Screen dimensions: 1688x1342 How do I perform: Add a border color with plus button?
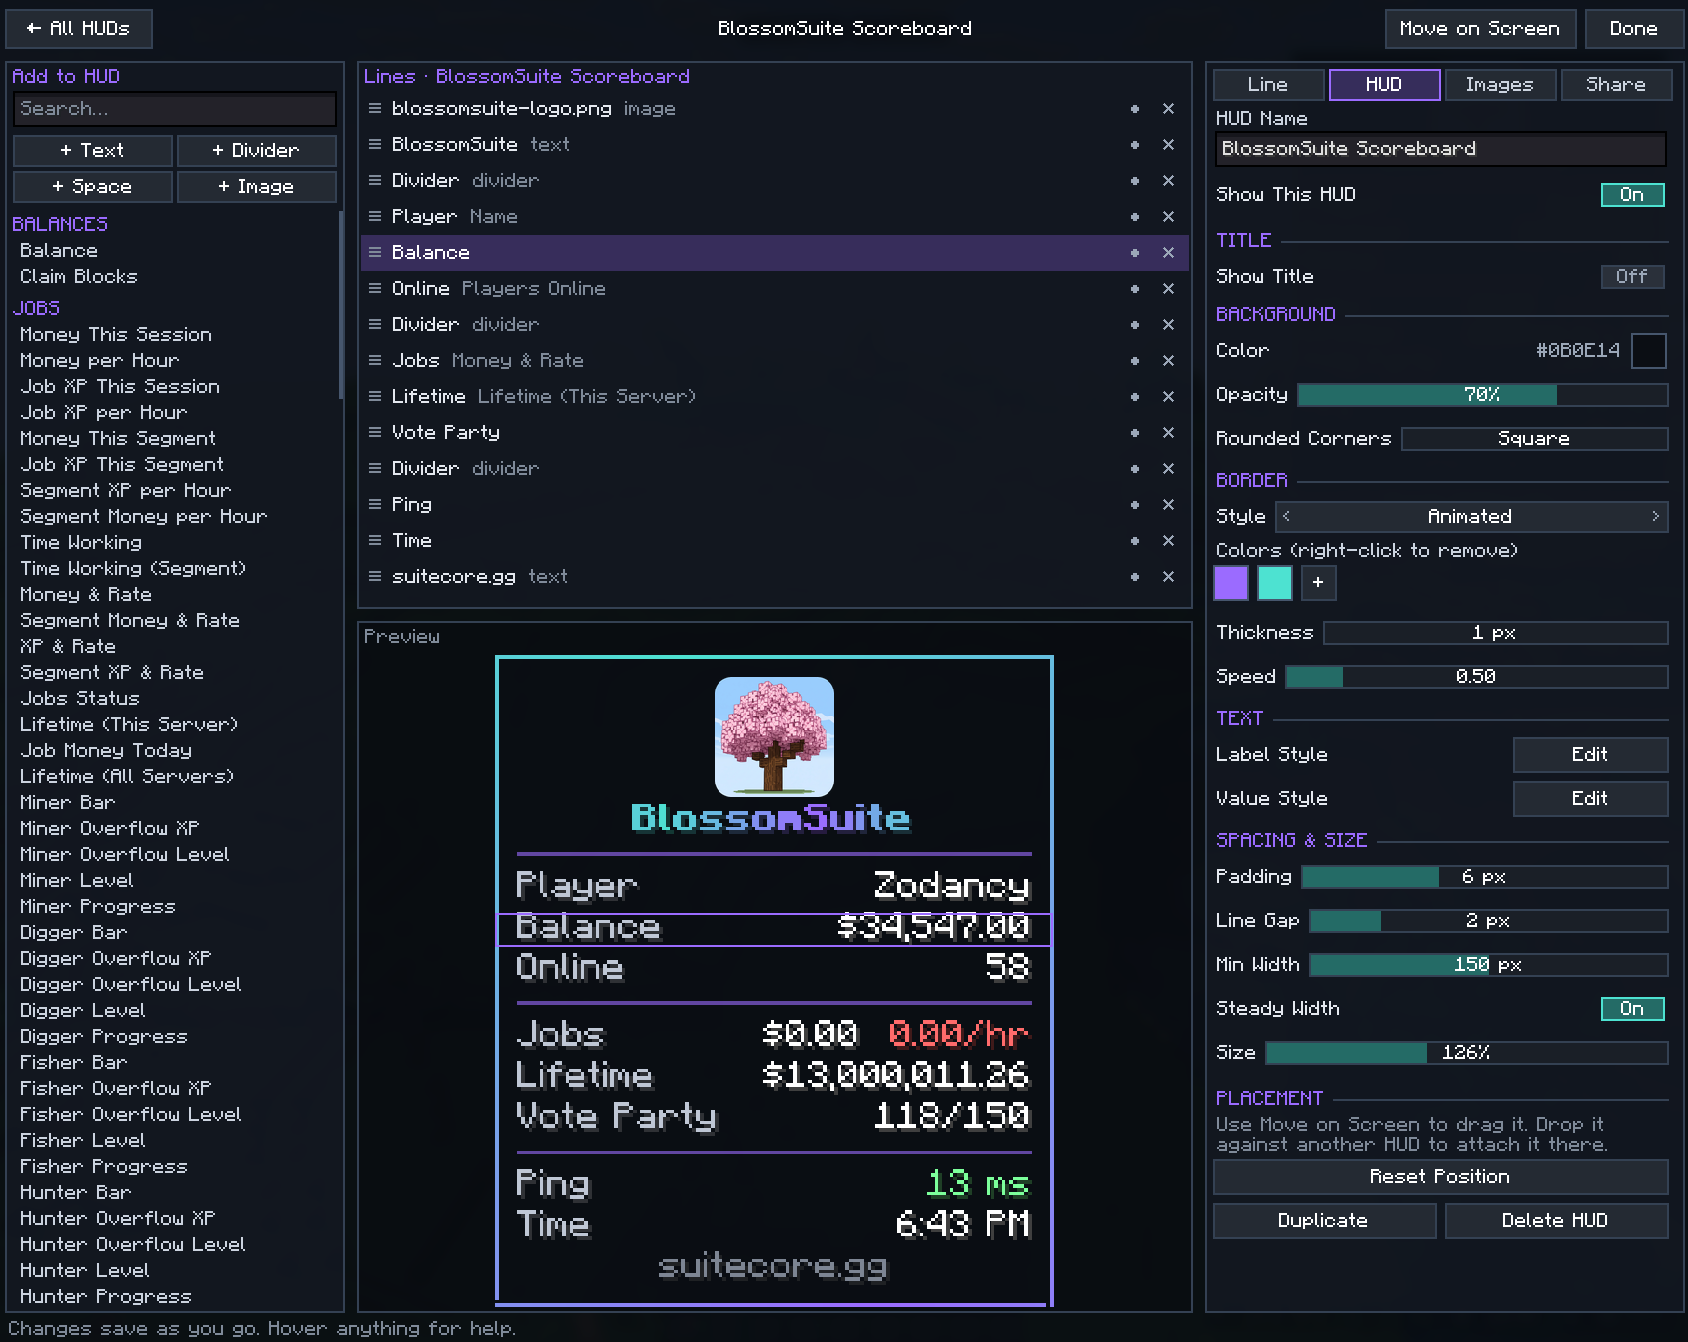(x=1318, y=583)
